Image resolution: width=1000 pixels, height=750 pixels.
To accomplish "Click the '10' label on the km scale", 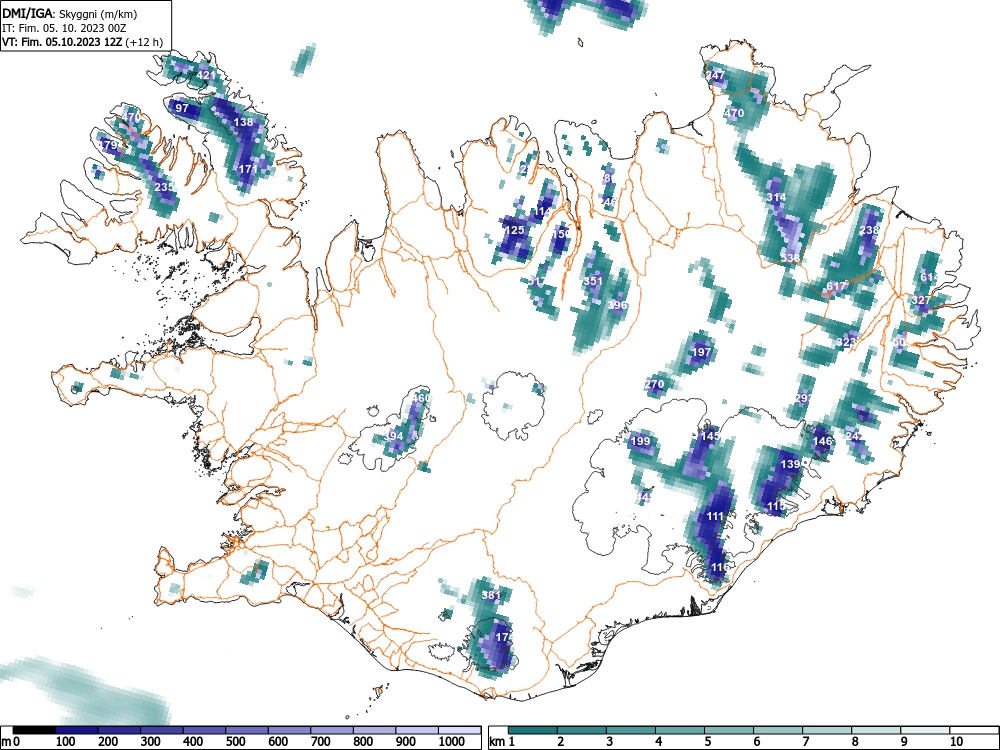I will point(956,741).
